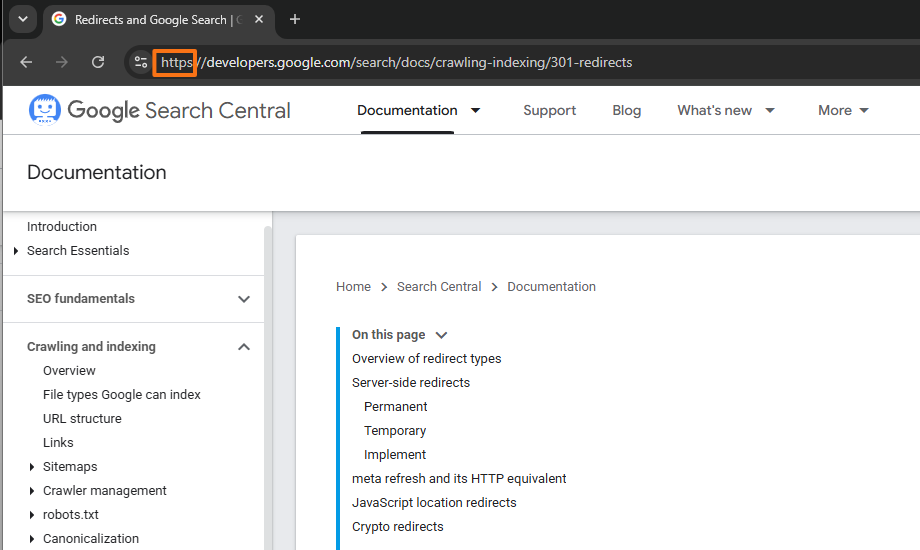
Task: Open Links in the sidebar
Action: (x=58, y=443)
